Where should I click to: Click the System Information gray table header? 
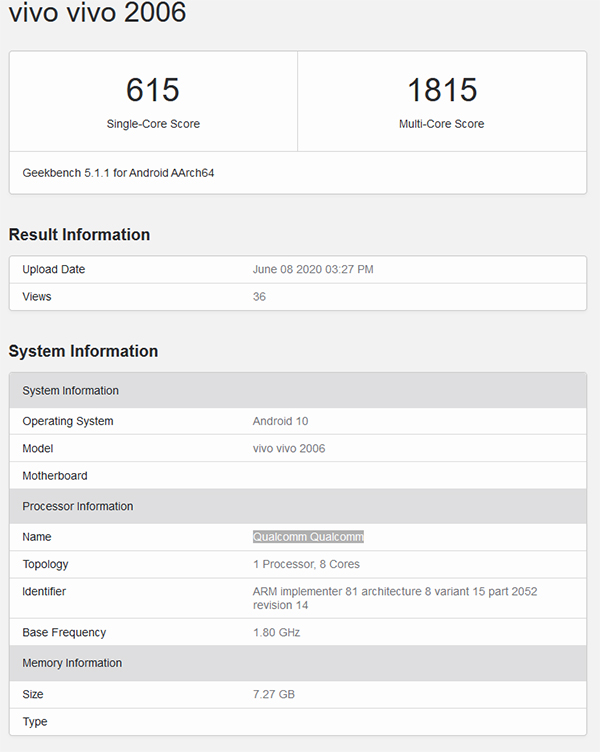[x=70, y=391]
